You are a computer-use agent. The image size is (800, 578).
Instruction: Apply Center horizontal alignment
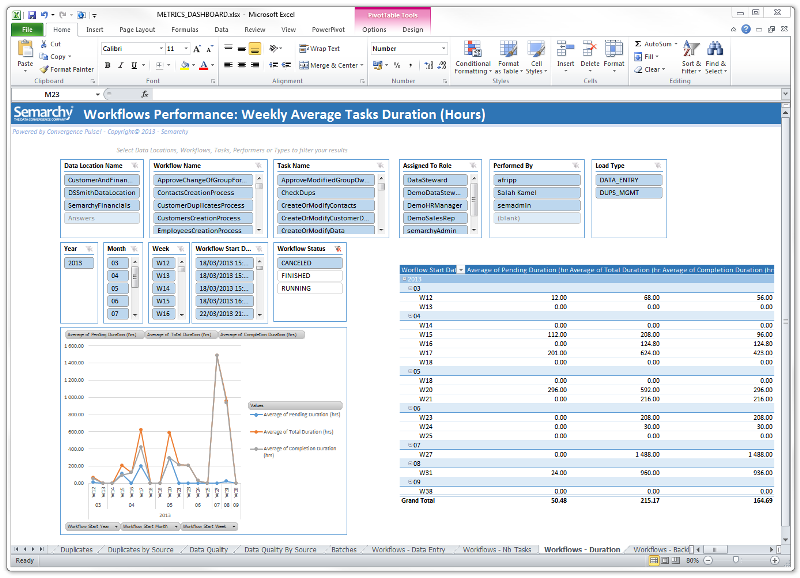click(x=242, y=65)
